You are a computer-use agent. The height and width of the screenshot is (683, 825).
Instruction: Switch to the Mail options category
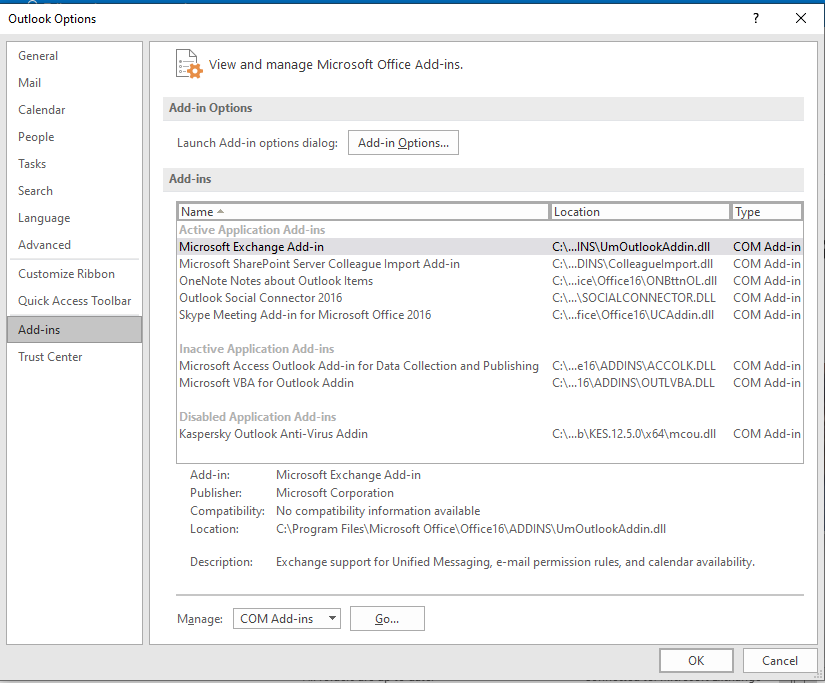[x=30, y=83]
